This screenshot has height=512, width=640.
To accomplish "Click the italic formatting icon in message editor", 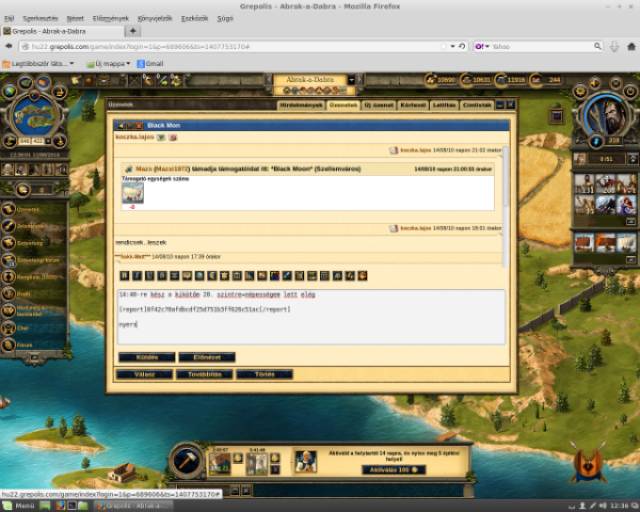I will [x=137, y=275].
